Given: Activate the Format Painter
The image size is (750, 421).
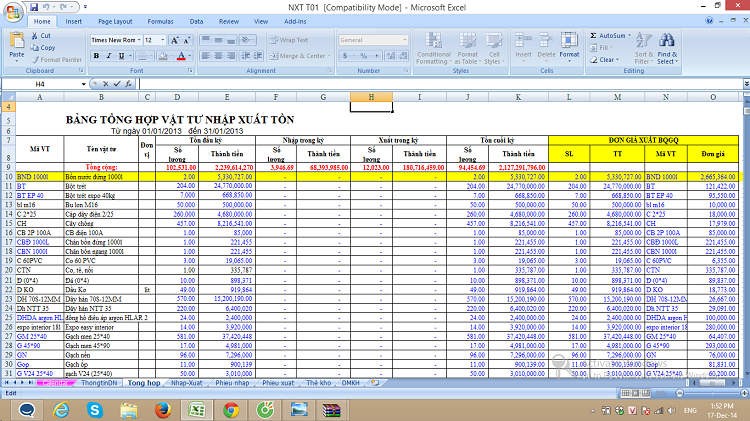Looking at the screenshot, I should [56, 59].
